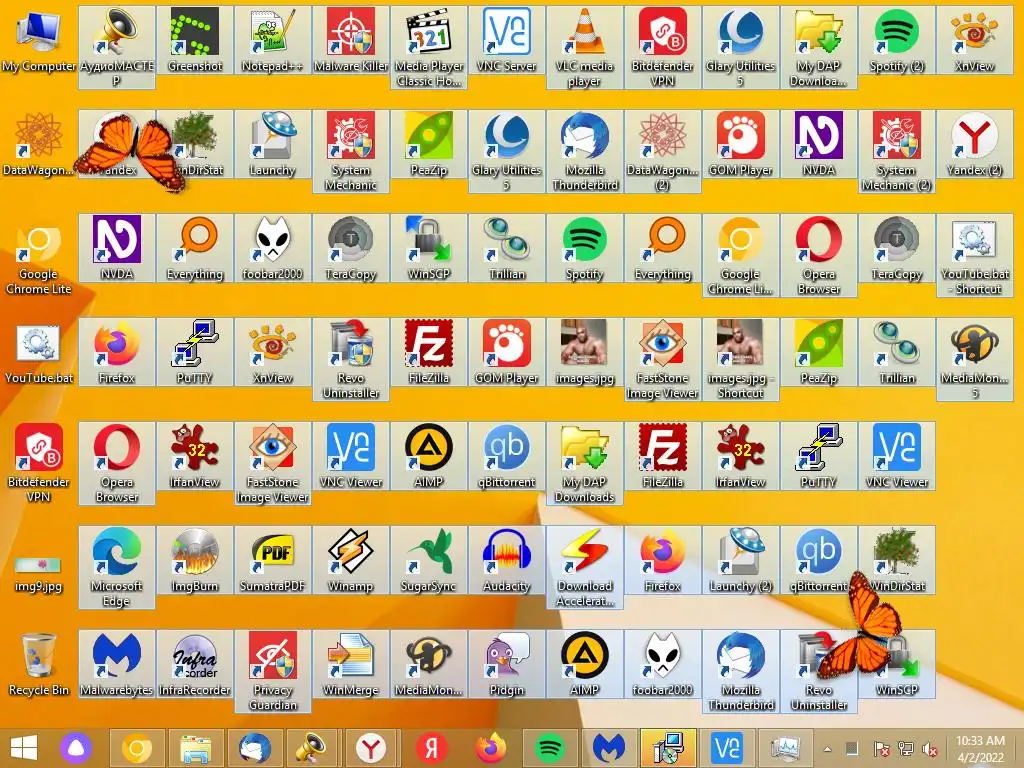Image resolution: width=1024 pixels, height=768 pixels.
Task: Click the Firefox taskbar icon
Action: 490,748
